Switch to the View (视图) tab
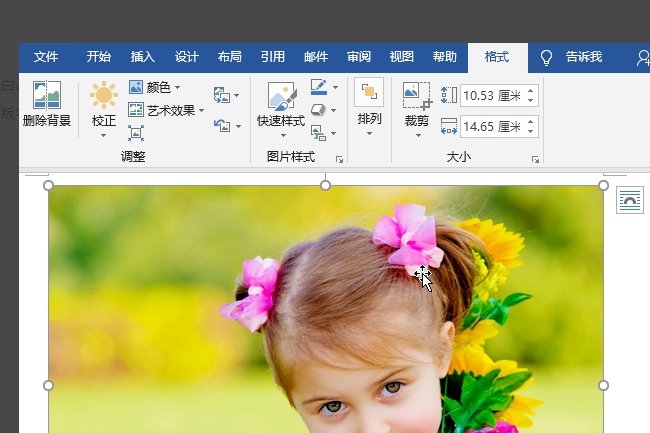 click(x=401, y=57)
